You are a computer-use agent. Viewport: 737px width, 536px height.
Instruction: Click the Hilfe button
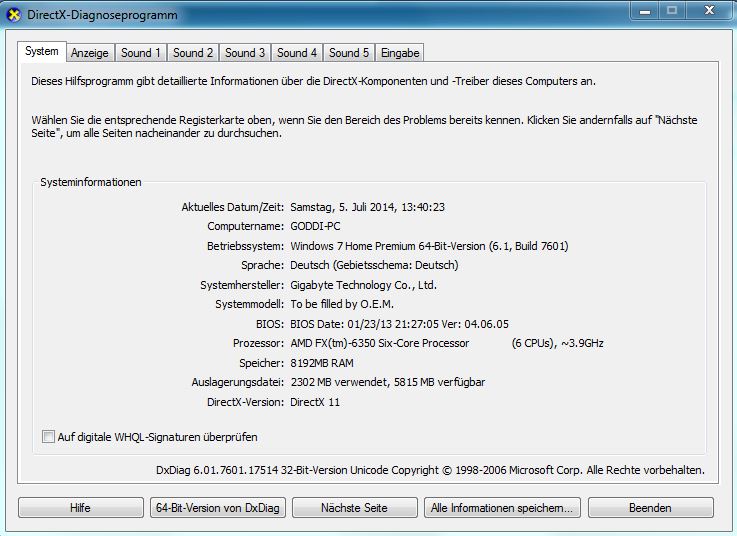point(81,508)
